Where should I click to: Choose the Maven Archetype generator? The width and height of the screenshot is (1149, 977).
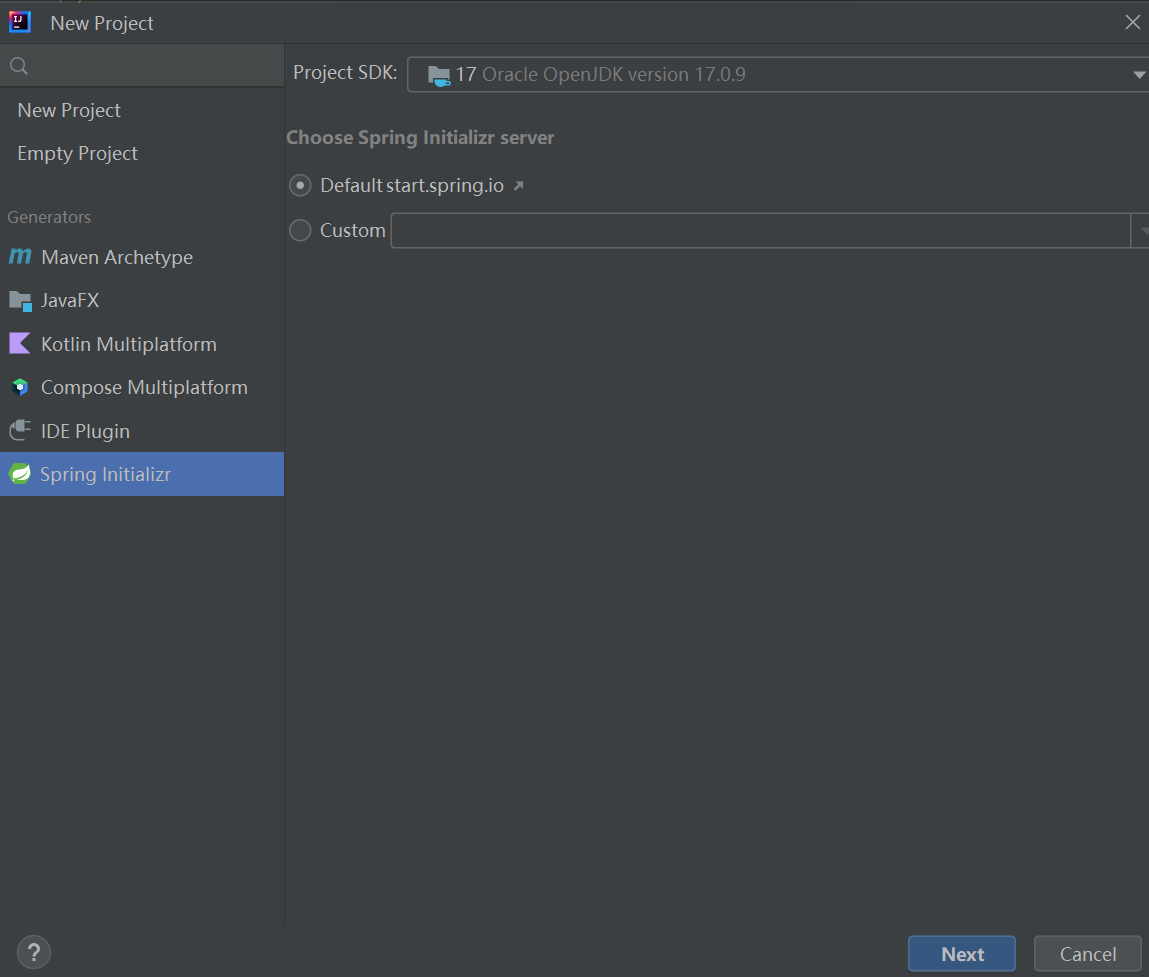pyautogui.click(x=141, y=257)
